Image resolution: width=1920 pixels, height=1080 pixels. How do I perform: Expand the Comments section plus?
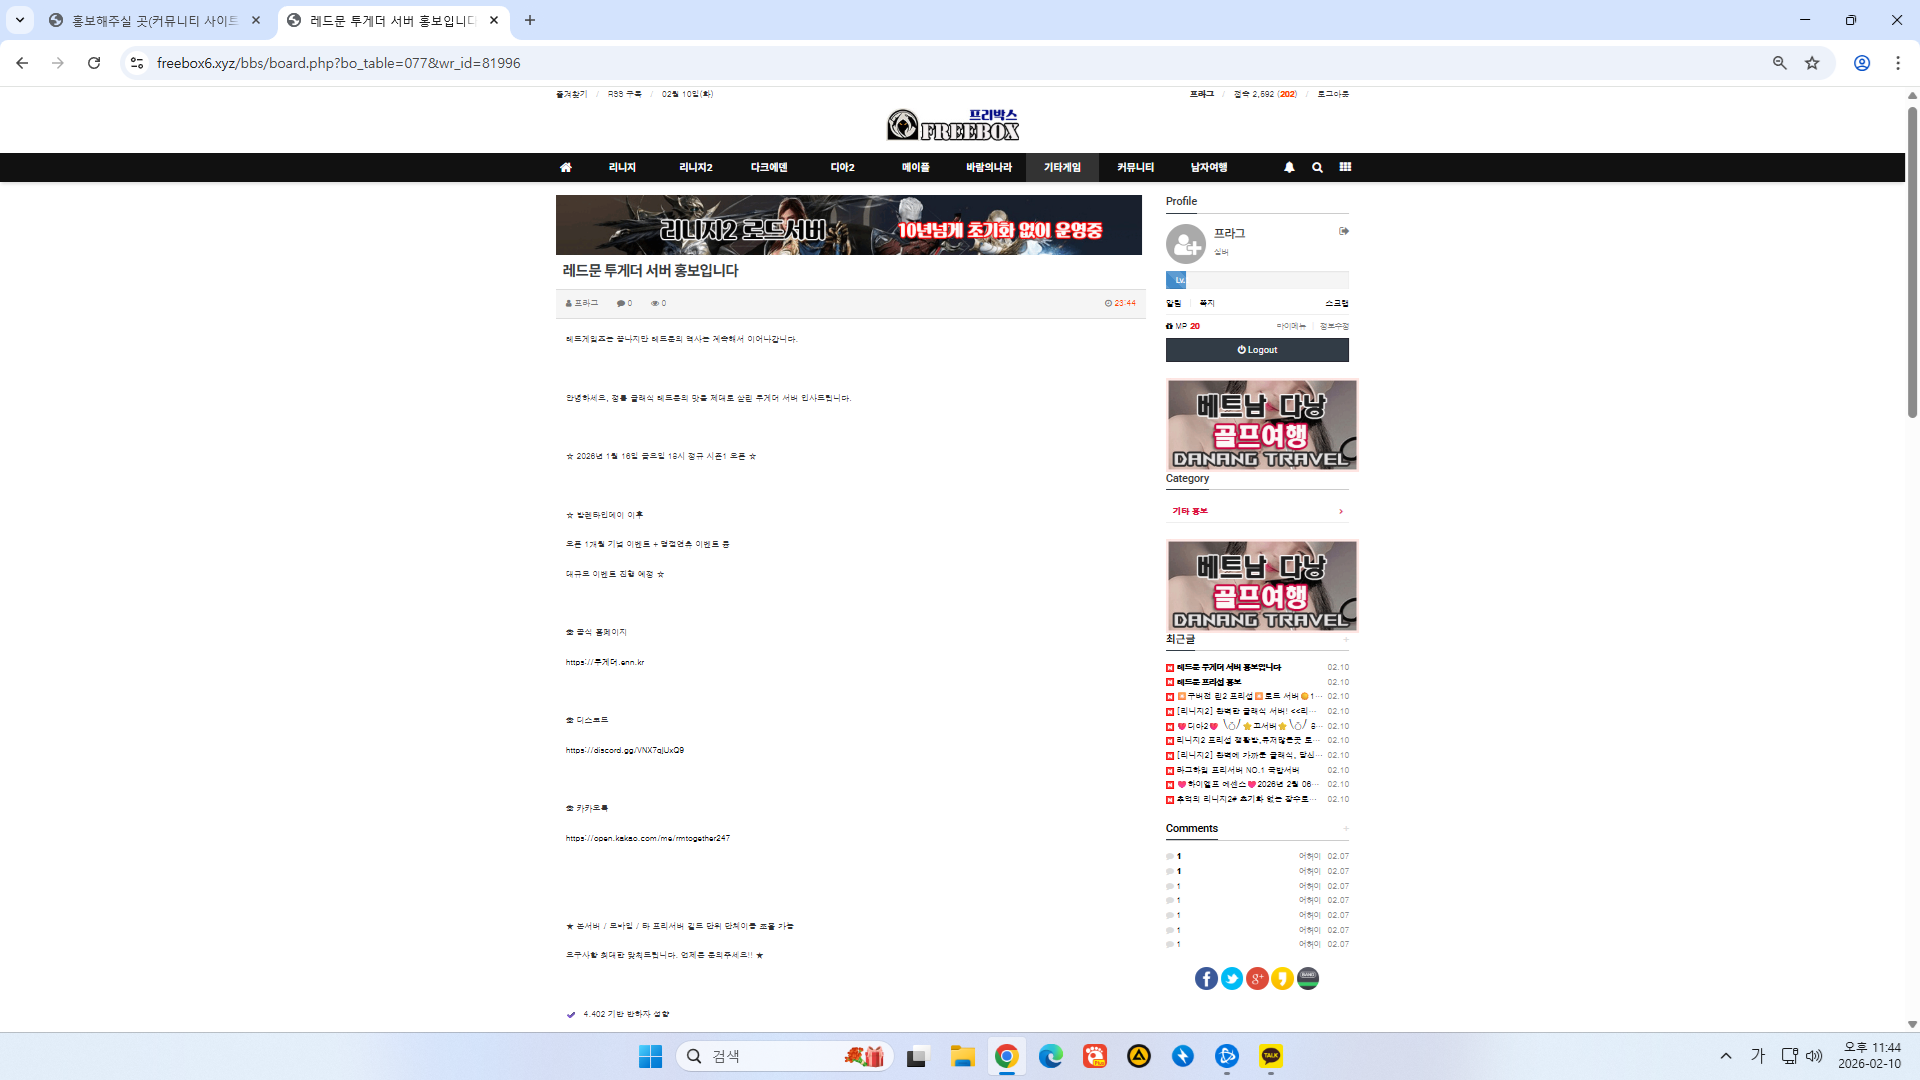[1346, 829]
